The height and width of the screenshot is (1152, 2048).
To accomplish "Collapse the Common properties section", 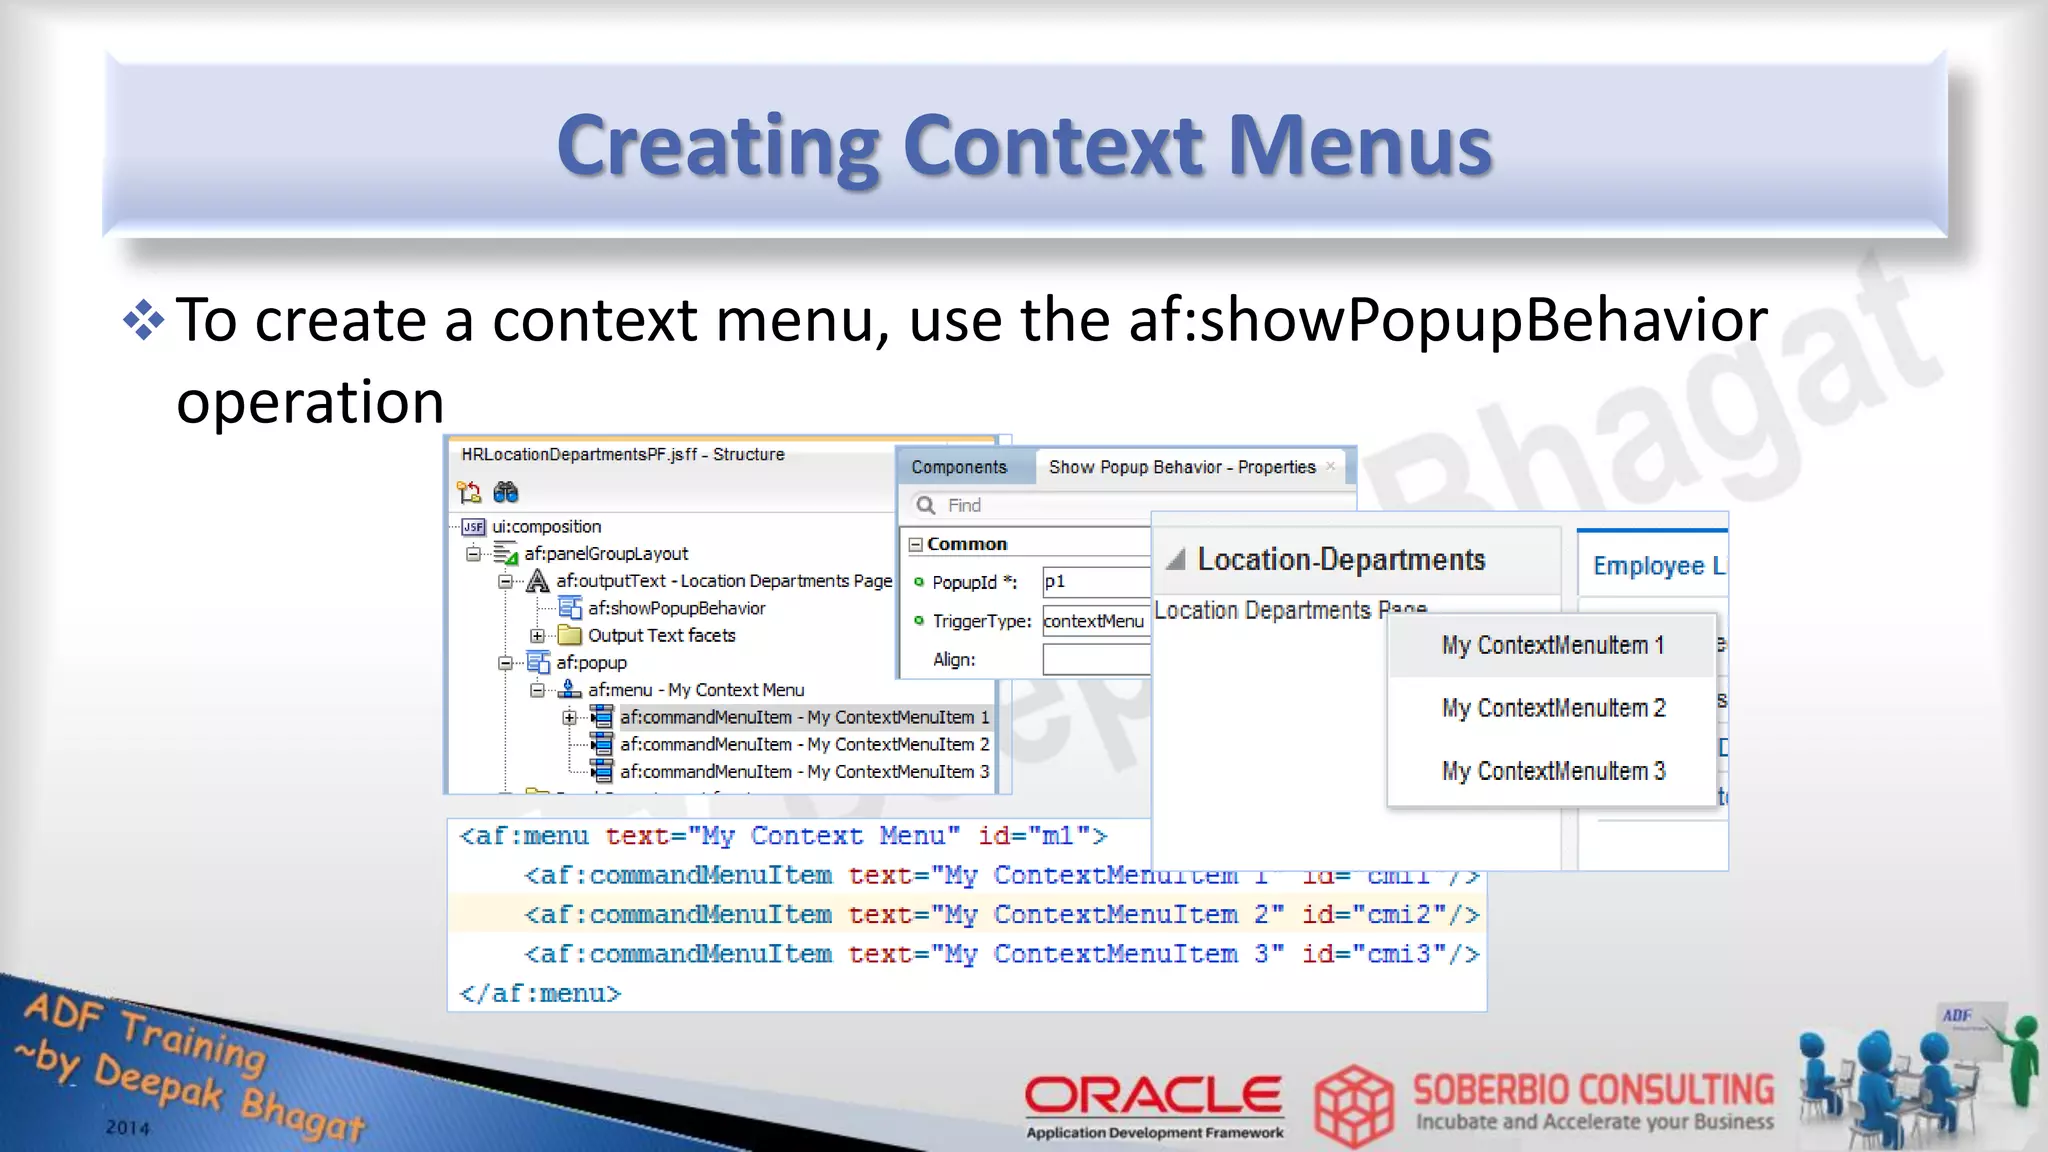I will [x=915, y=544].
